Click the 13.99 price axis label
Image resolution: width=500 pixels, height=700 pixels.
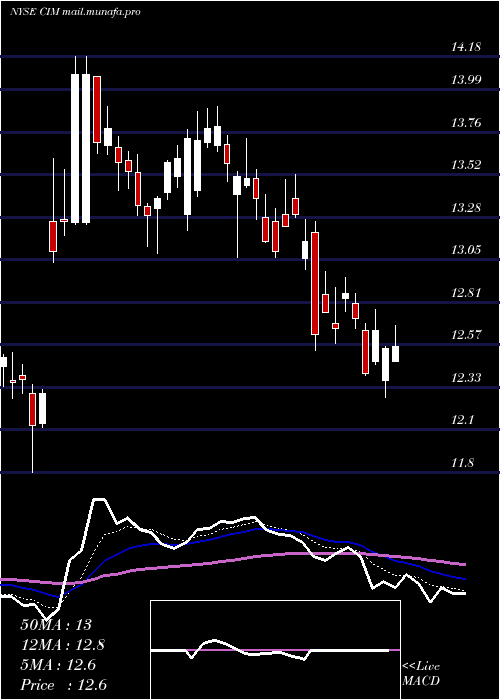[466, 80]
